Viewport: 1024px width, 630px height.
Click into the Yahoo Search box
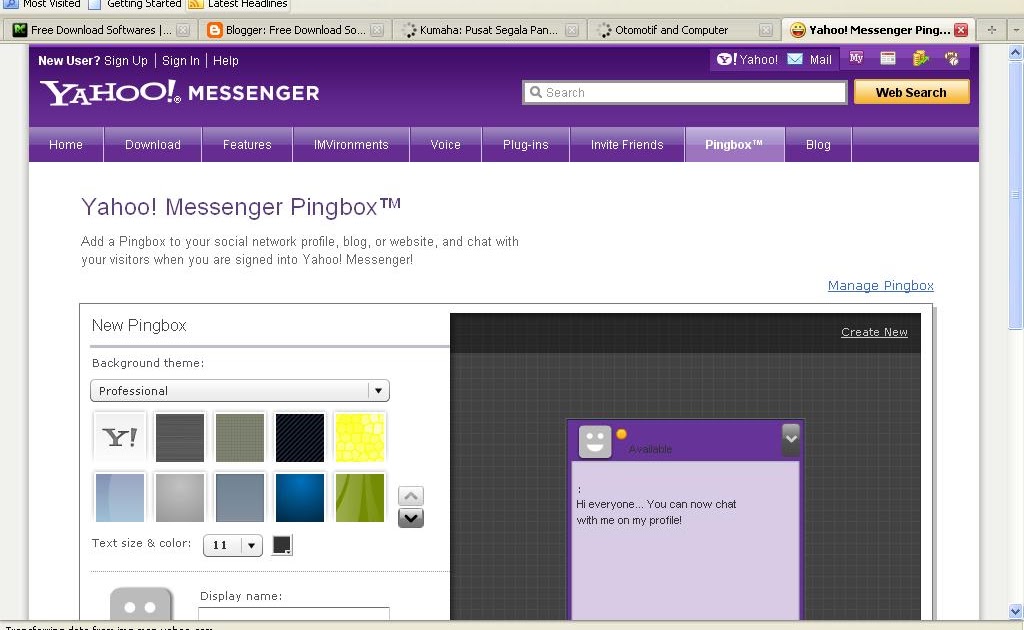point(684,92)
